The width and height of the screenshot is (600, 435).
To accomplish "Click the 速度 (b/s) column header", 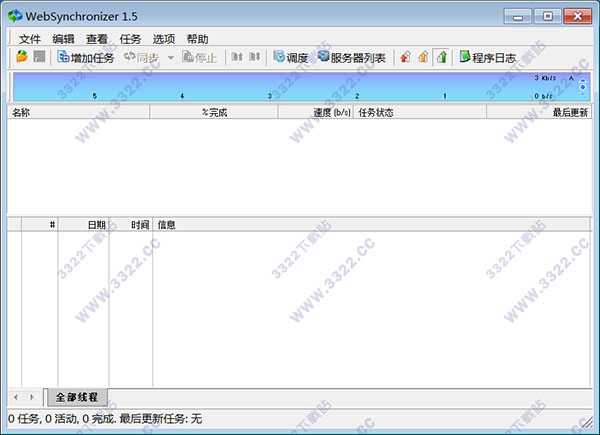I will (x=316, y=112).
